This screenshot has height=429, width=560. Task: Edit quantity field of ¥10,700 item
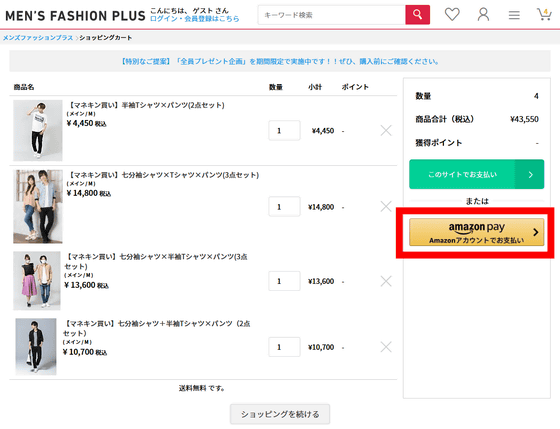[284, 347]
